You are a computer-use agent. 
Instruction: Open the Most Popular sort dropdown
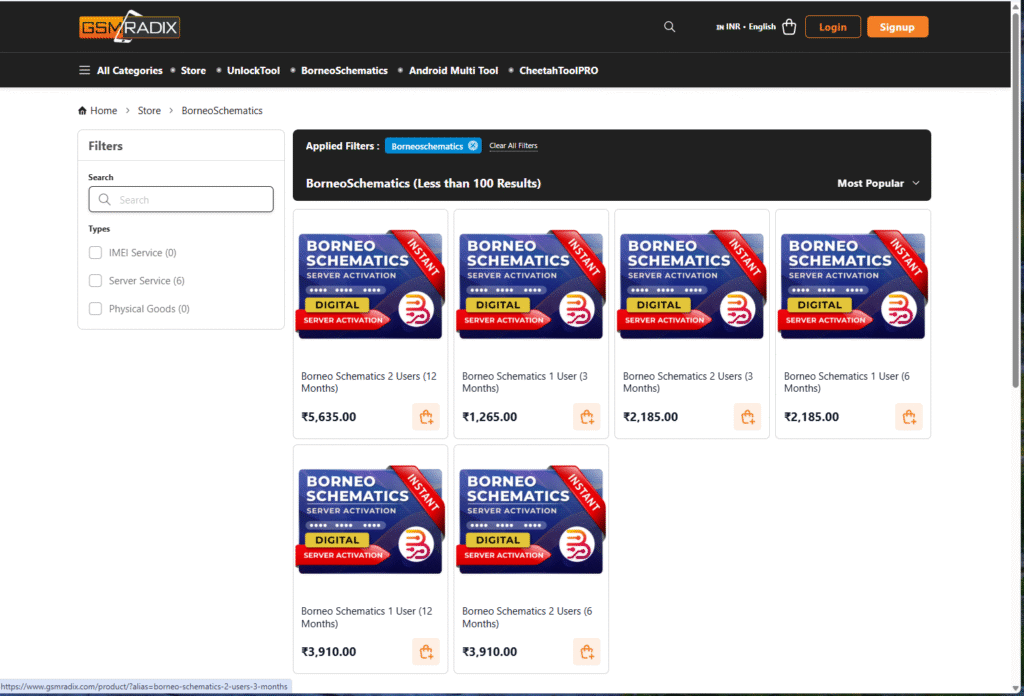(x=877, y=183)
